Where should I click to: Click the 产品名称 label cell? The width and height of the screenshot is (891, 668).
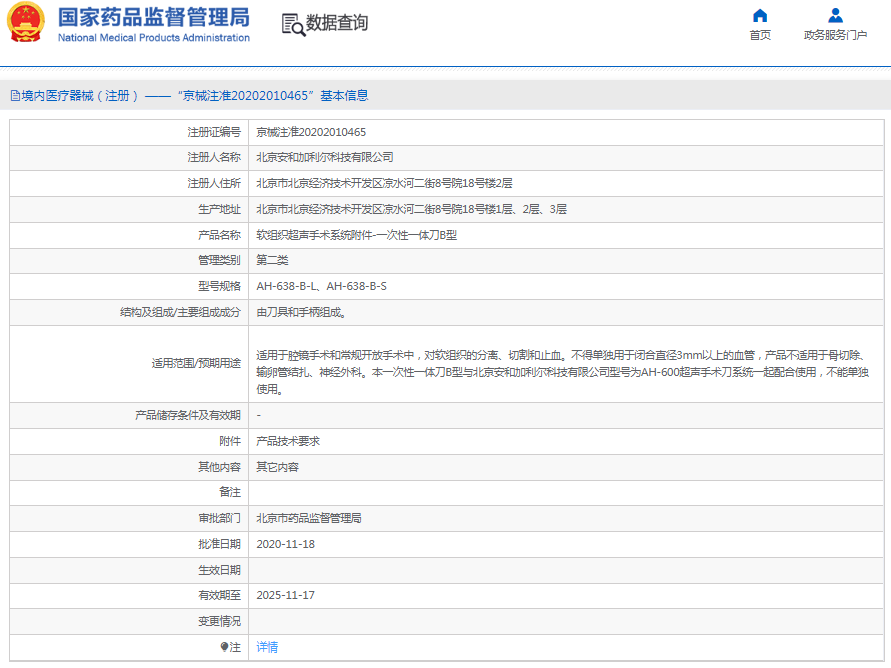click(x=129, y=235)
